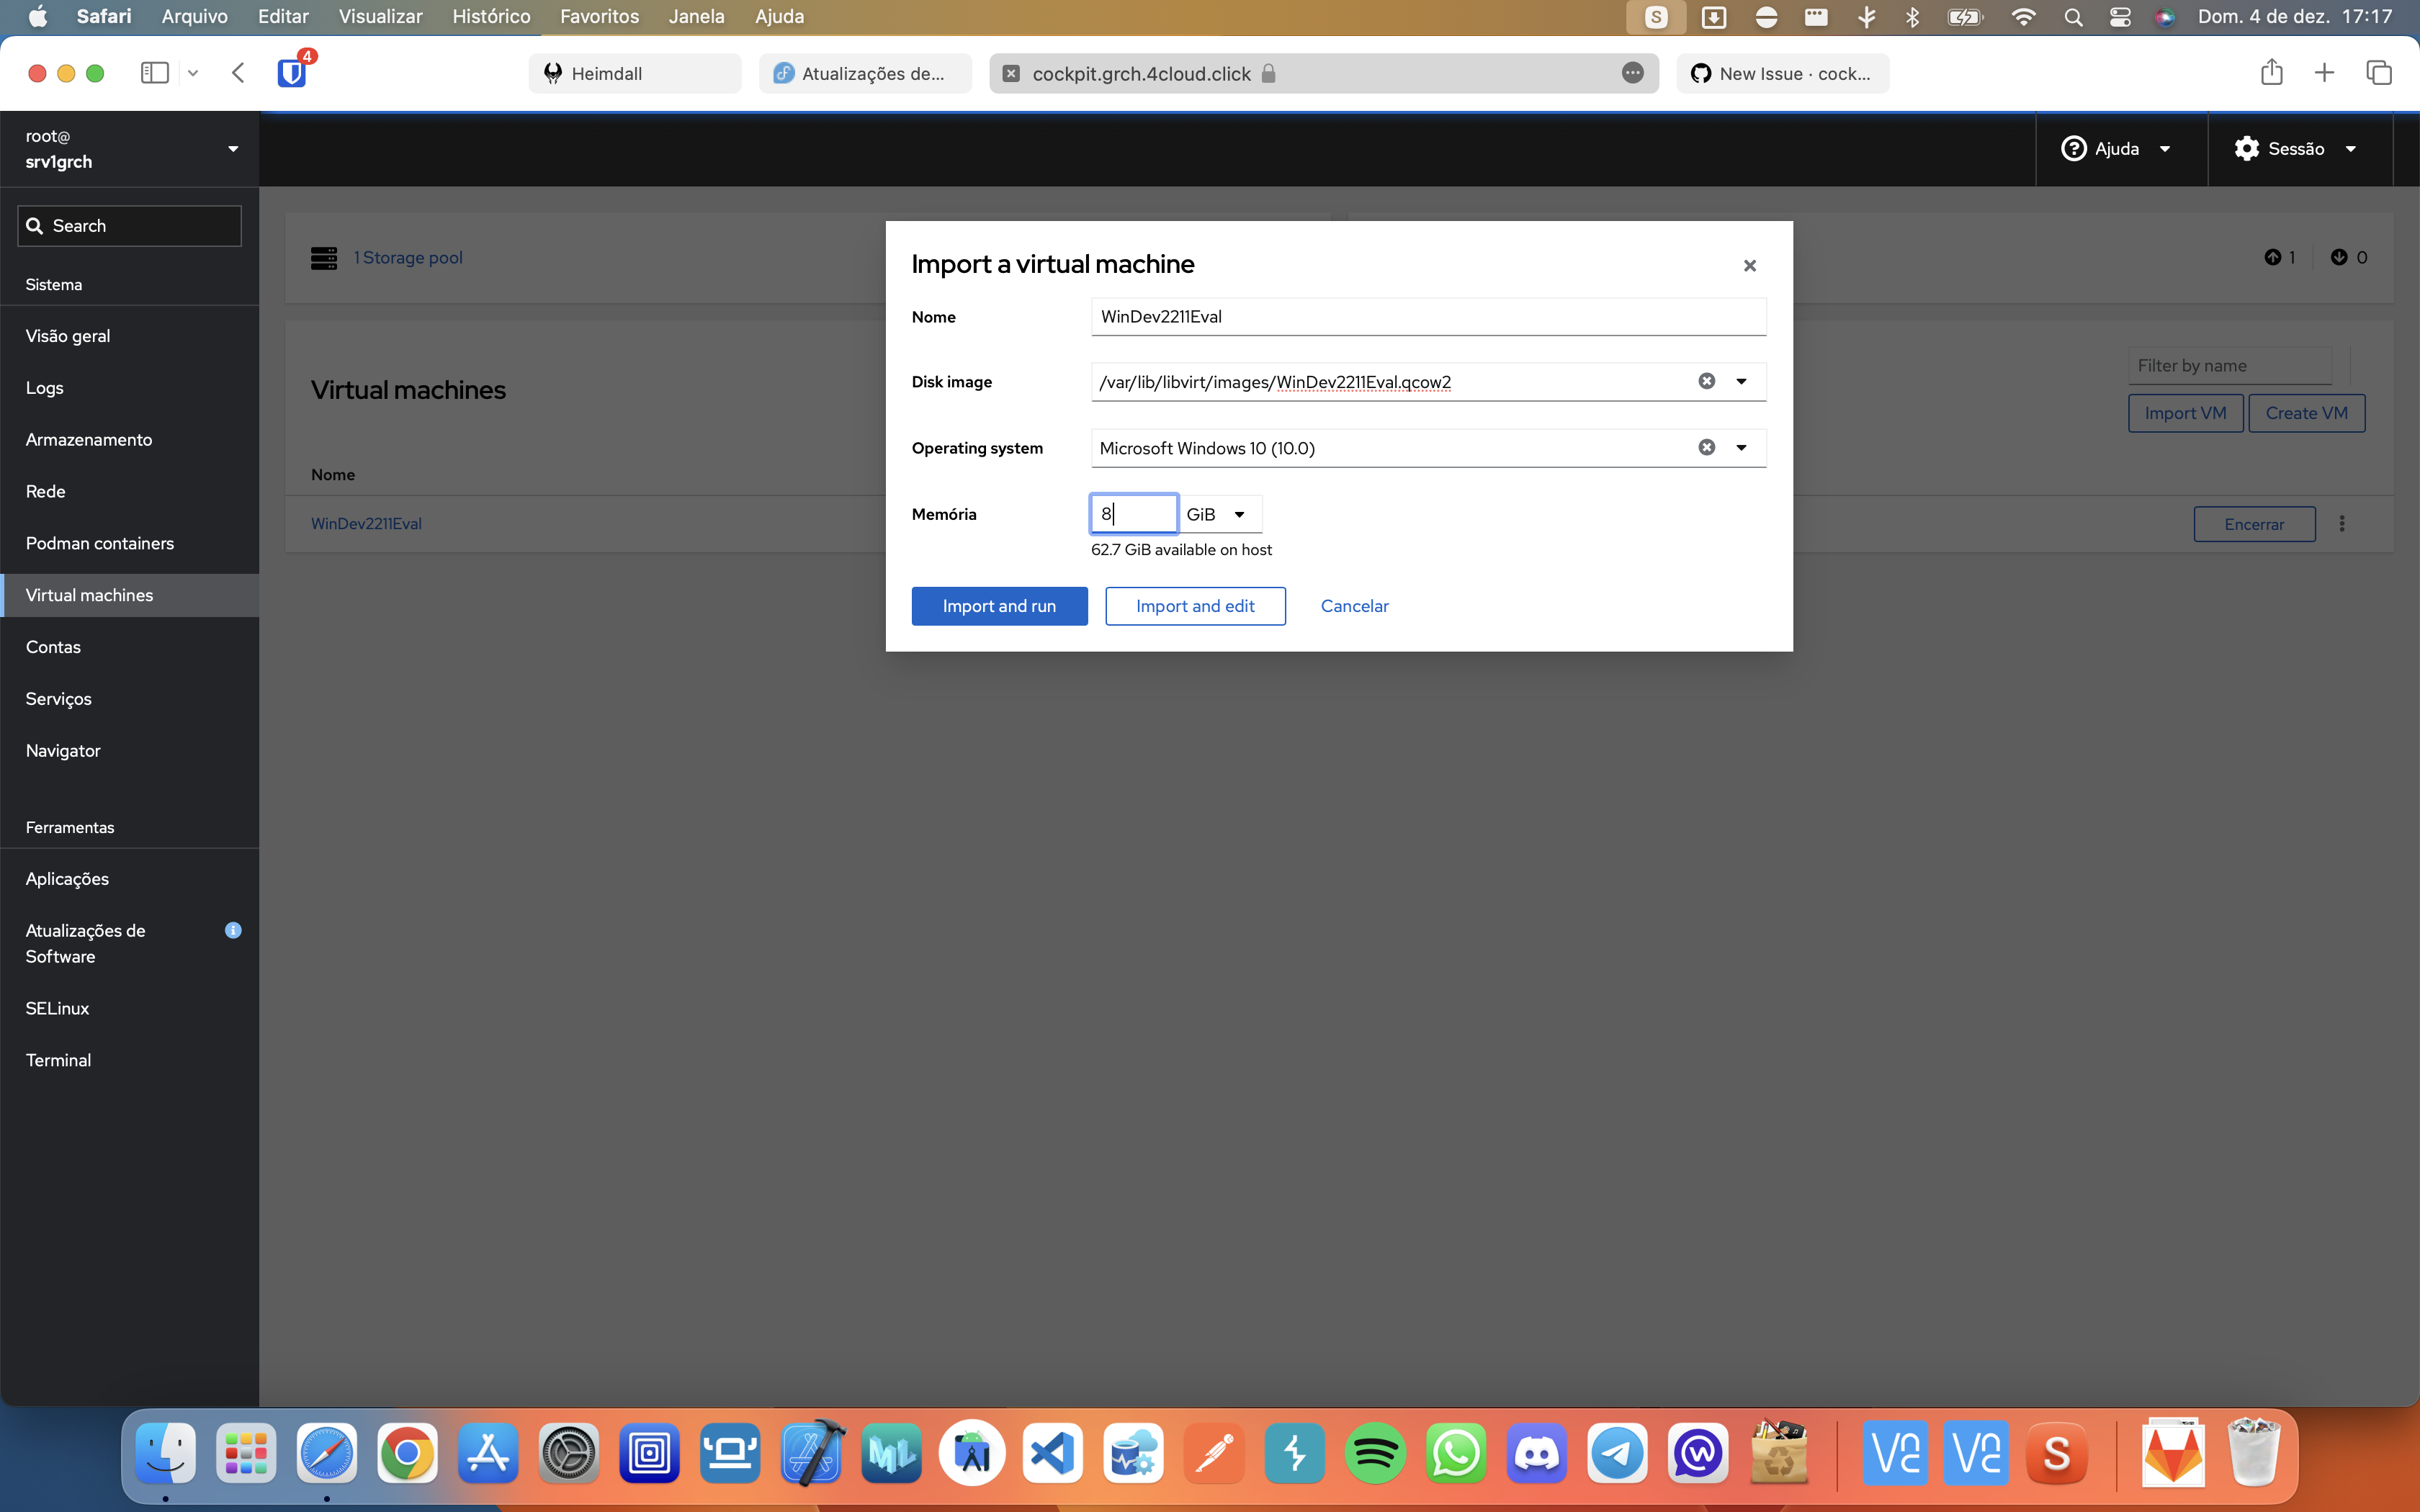This screenshot has height=1512, width=2420.
Task: Clear the Disk image field value
Action: (x=1706, y=381)
